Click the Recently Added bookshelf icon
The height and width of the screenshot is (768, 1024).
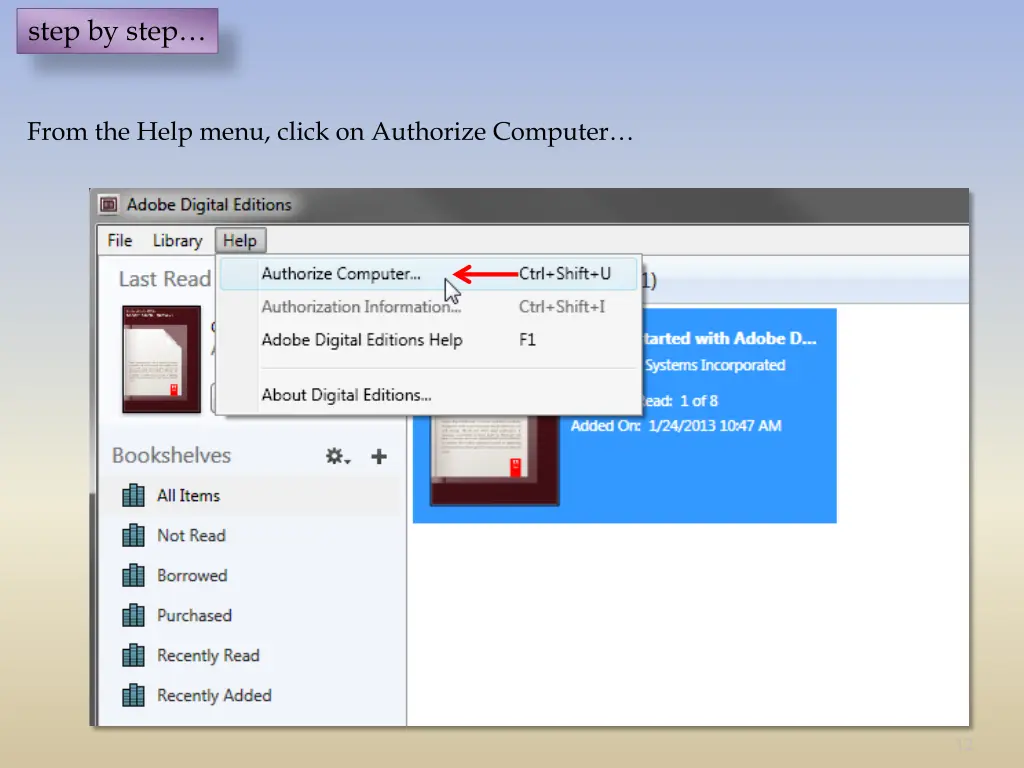coord(133,696)
